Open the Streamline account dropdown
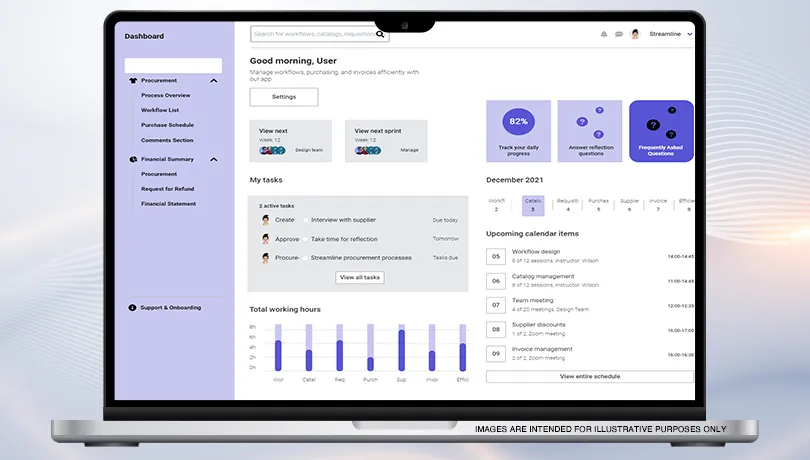 [690, 34]
